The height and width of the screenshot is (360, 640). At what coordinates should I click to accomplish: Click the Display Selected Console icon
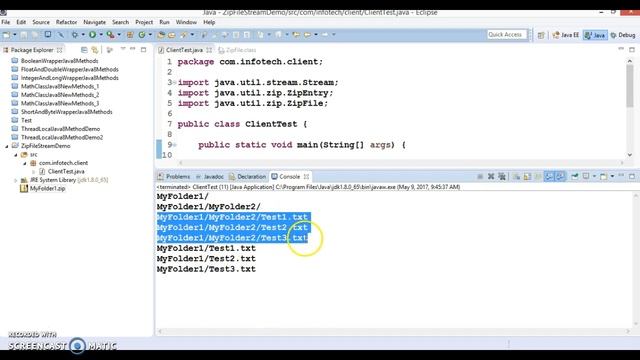(586, 176)
